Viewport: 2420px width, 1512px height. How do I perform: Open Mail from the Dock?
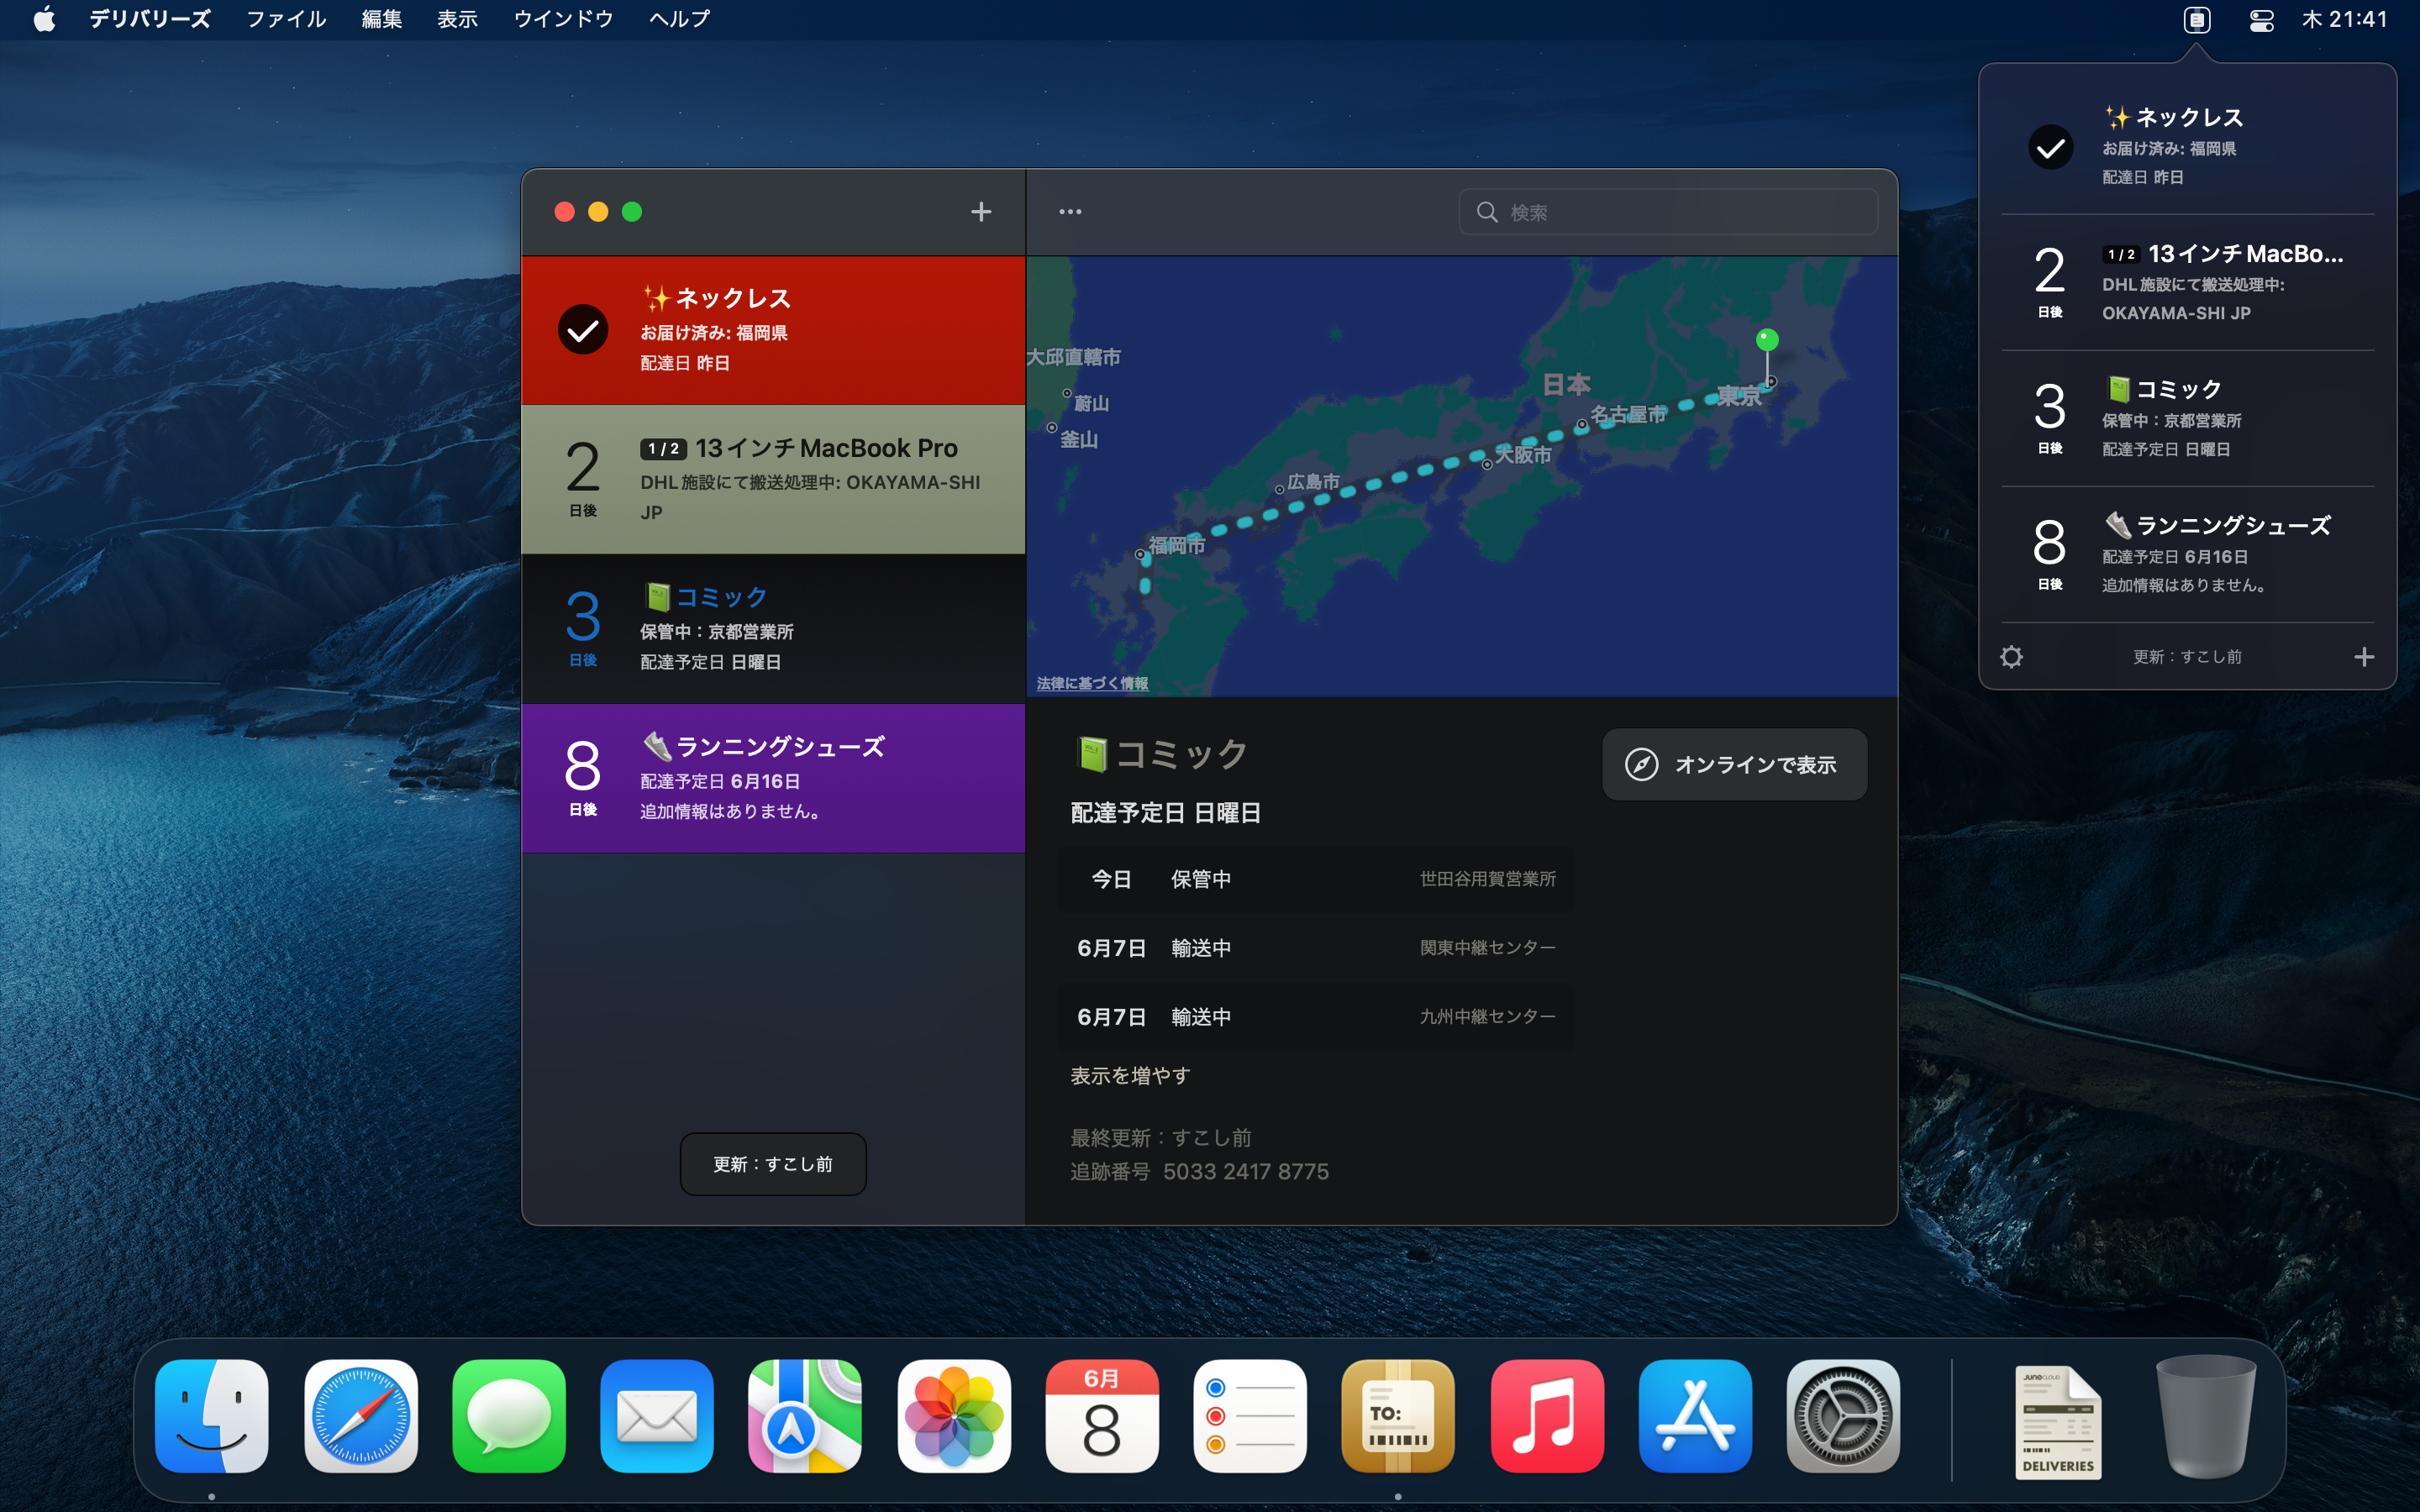[x=657, y=1416]
